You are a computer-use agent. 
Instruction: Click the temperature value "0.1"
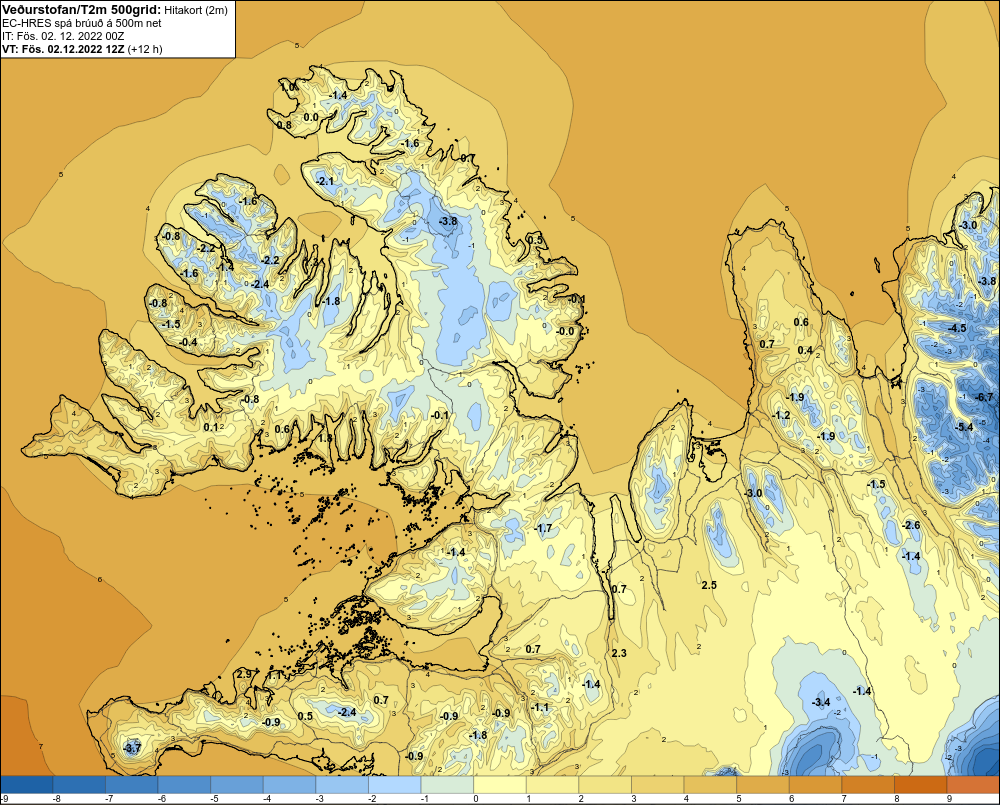[210, 427]
